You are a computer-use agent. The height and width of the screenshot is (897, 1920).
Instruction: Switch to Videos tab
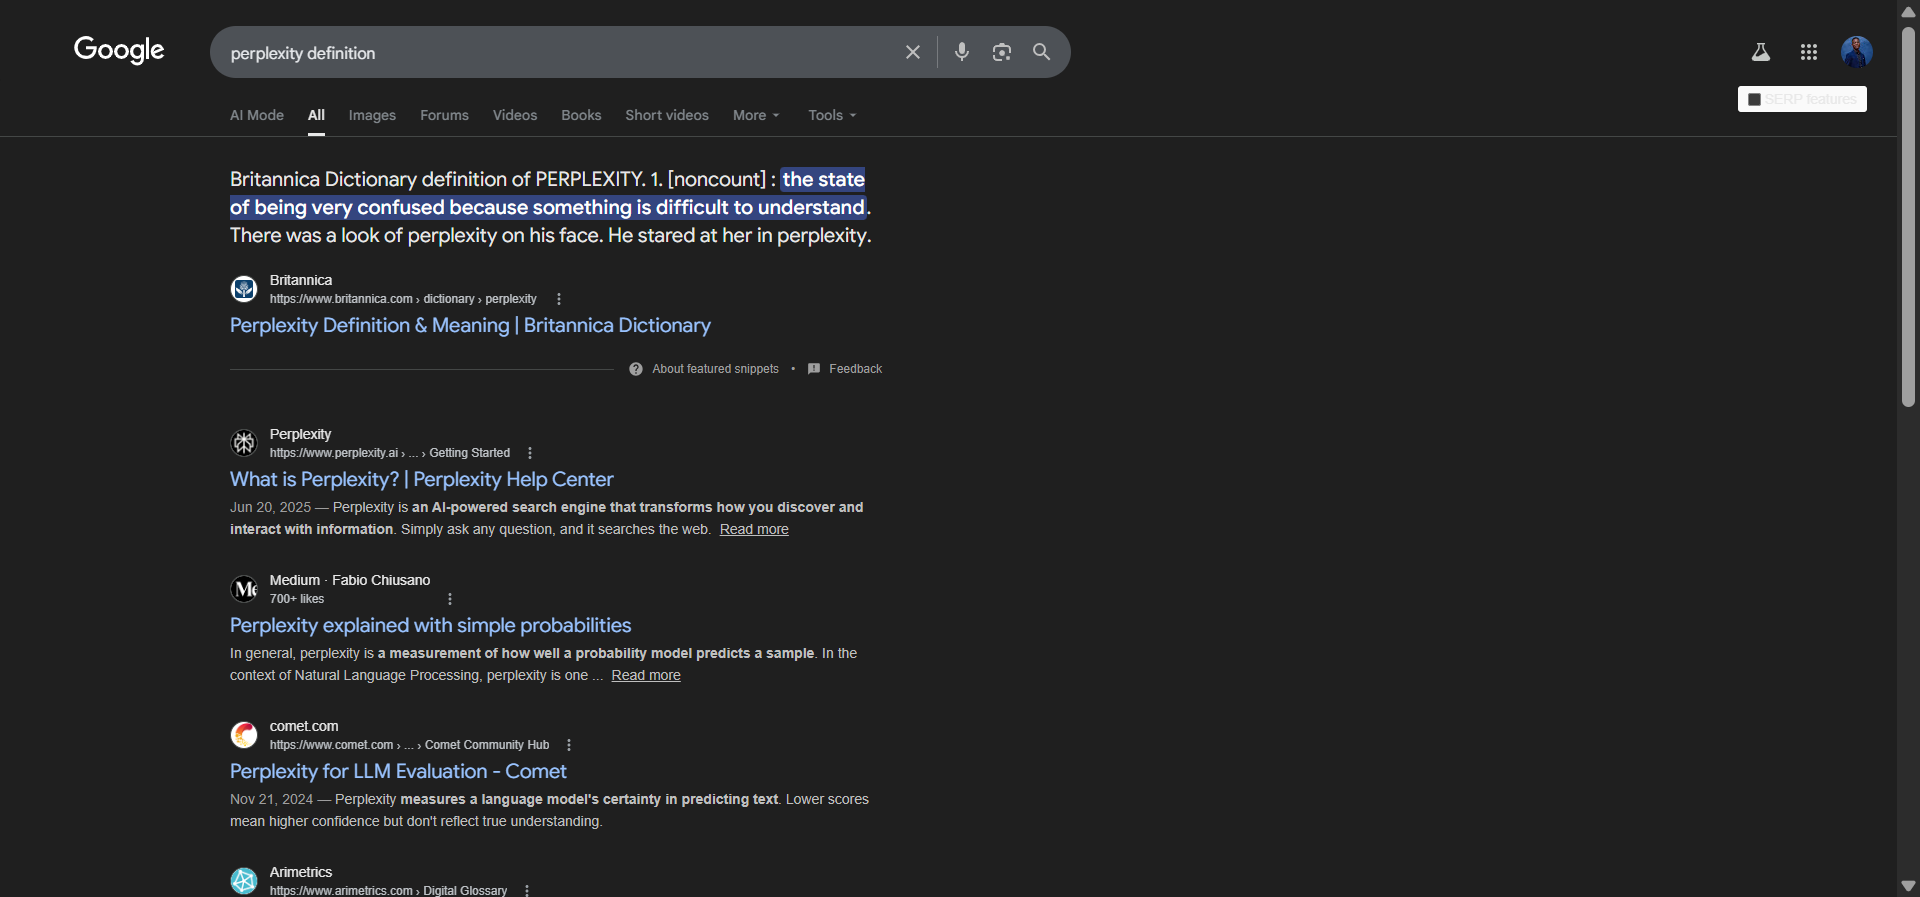(x=515, y=115)
